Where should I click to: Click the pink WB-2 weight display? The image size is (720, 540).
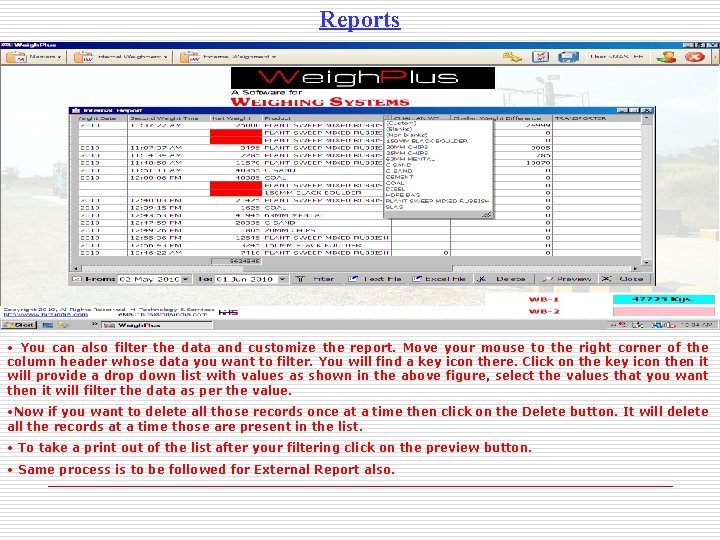click(664, 311)
